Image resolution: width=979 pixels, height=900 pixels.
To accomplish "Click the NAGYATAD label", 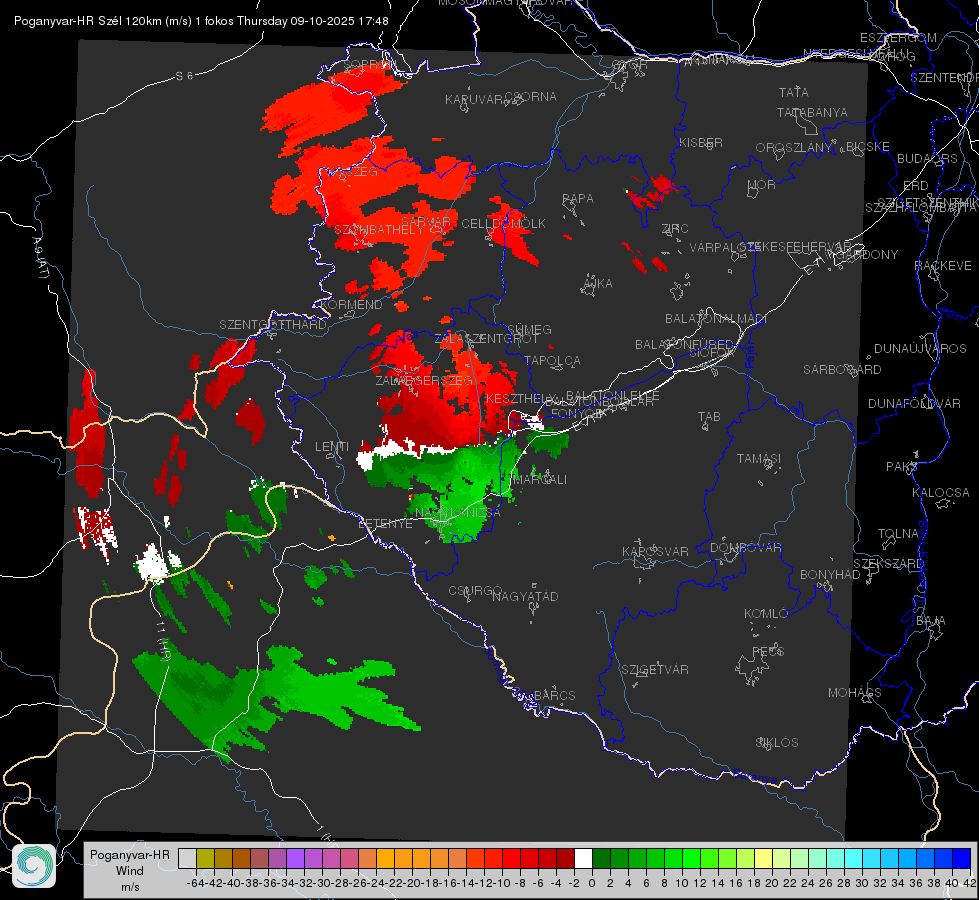I will click(525, 596).
